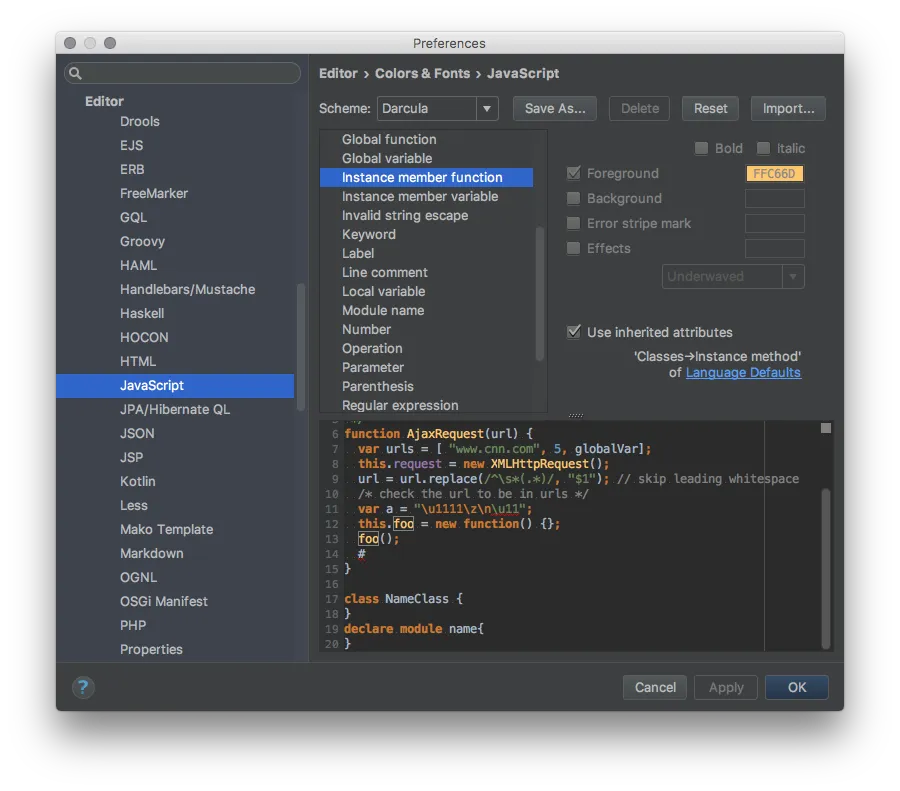
Task: Click the Editor sidebar scrollbar
Action: tap(301, 347)
